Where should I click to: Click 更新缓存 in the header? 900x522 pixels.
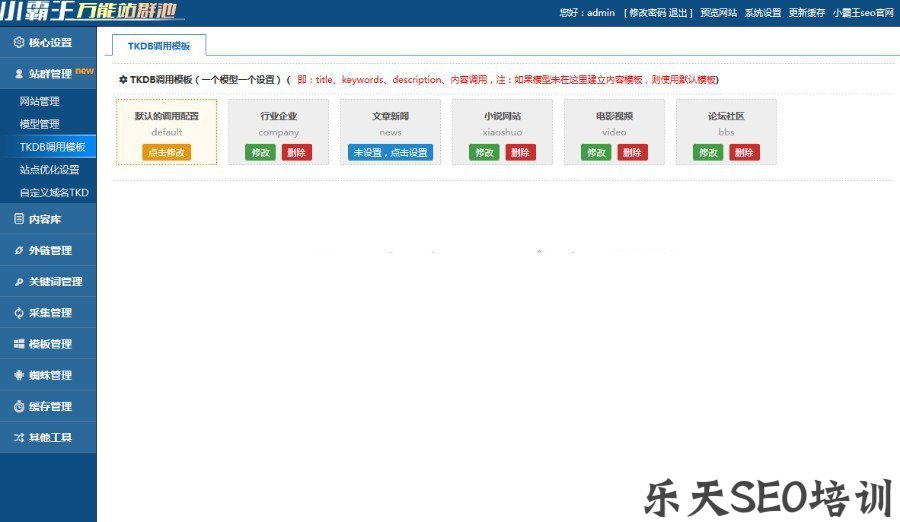pyautogui.click(x=807, y=13)
